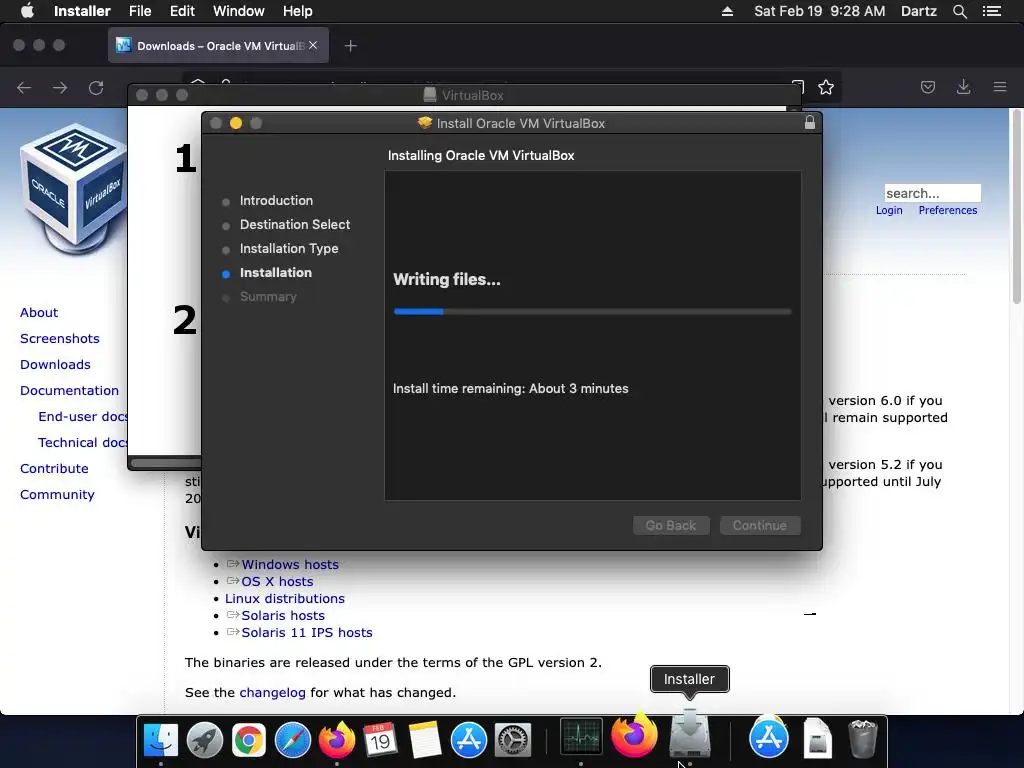1024x768 pixels.
Task: Click the Windows hosts download link
Action: pos(290,564)
